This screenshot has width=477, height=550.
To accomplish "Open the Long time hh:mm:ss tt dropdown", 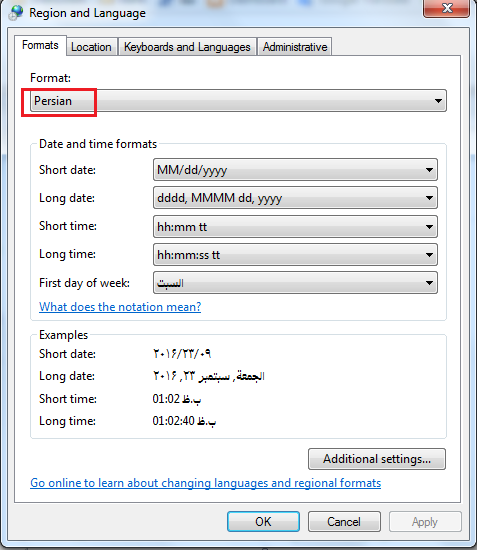I will 295,255.
